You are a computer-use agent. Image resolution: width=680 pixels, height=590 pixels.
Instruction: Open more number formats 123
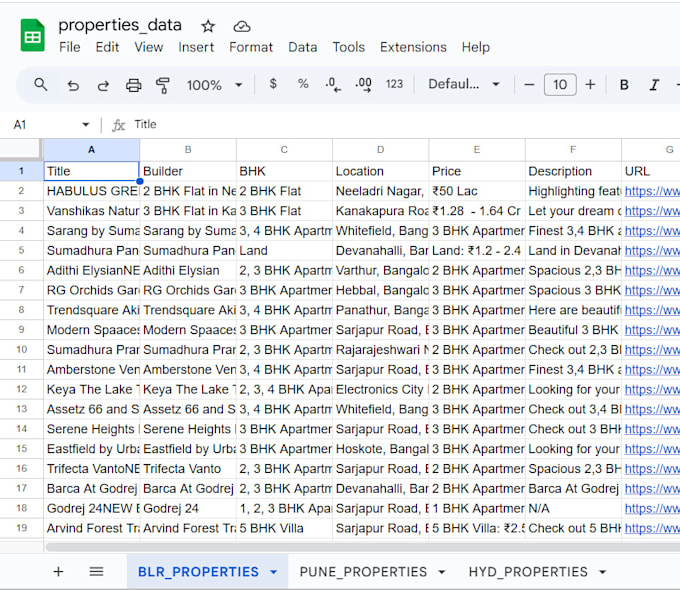pyautogui.click(x=394, y=84)
